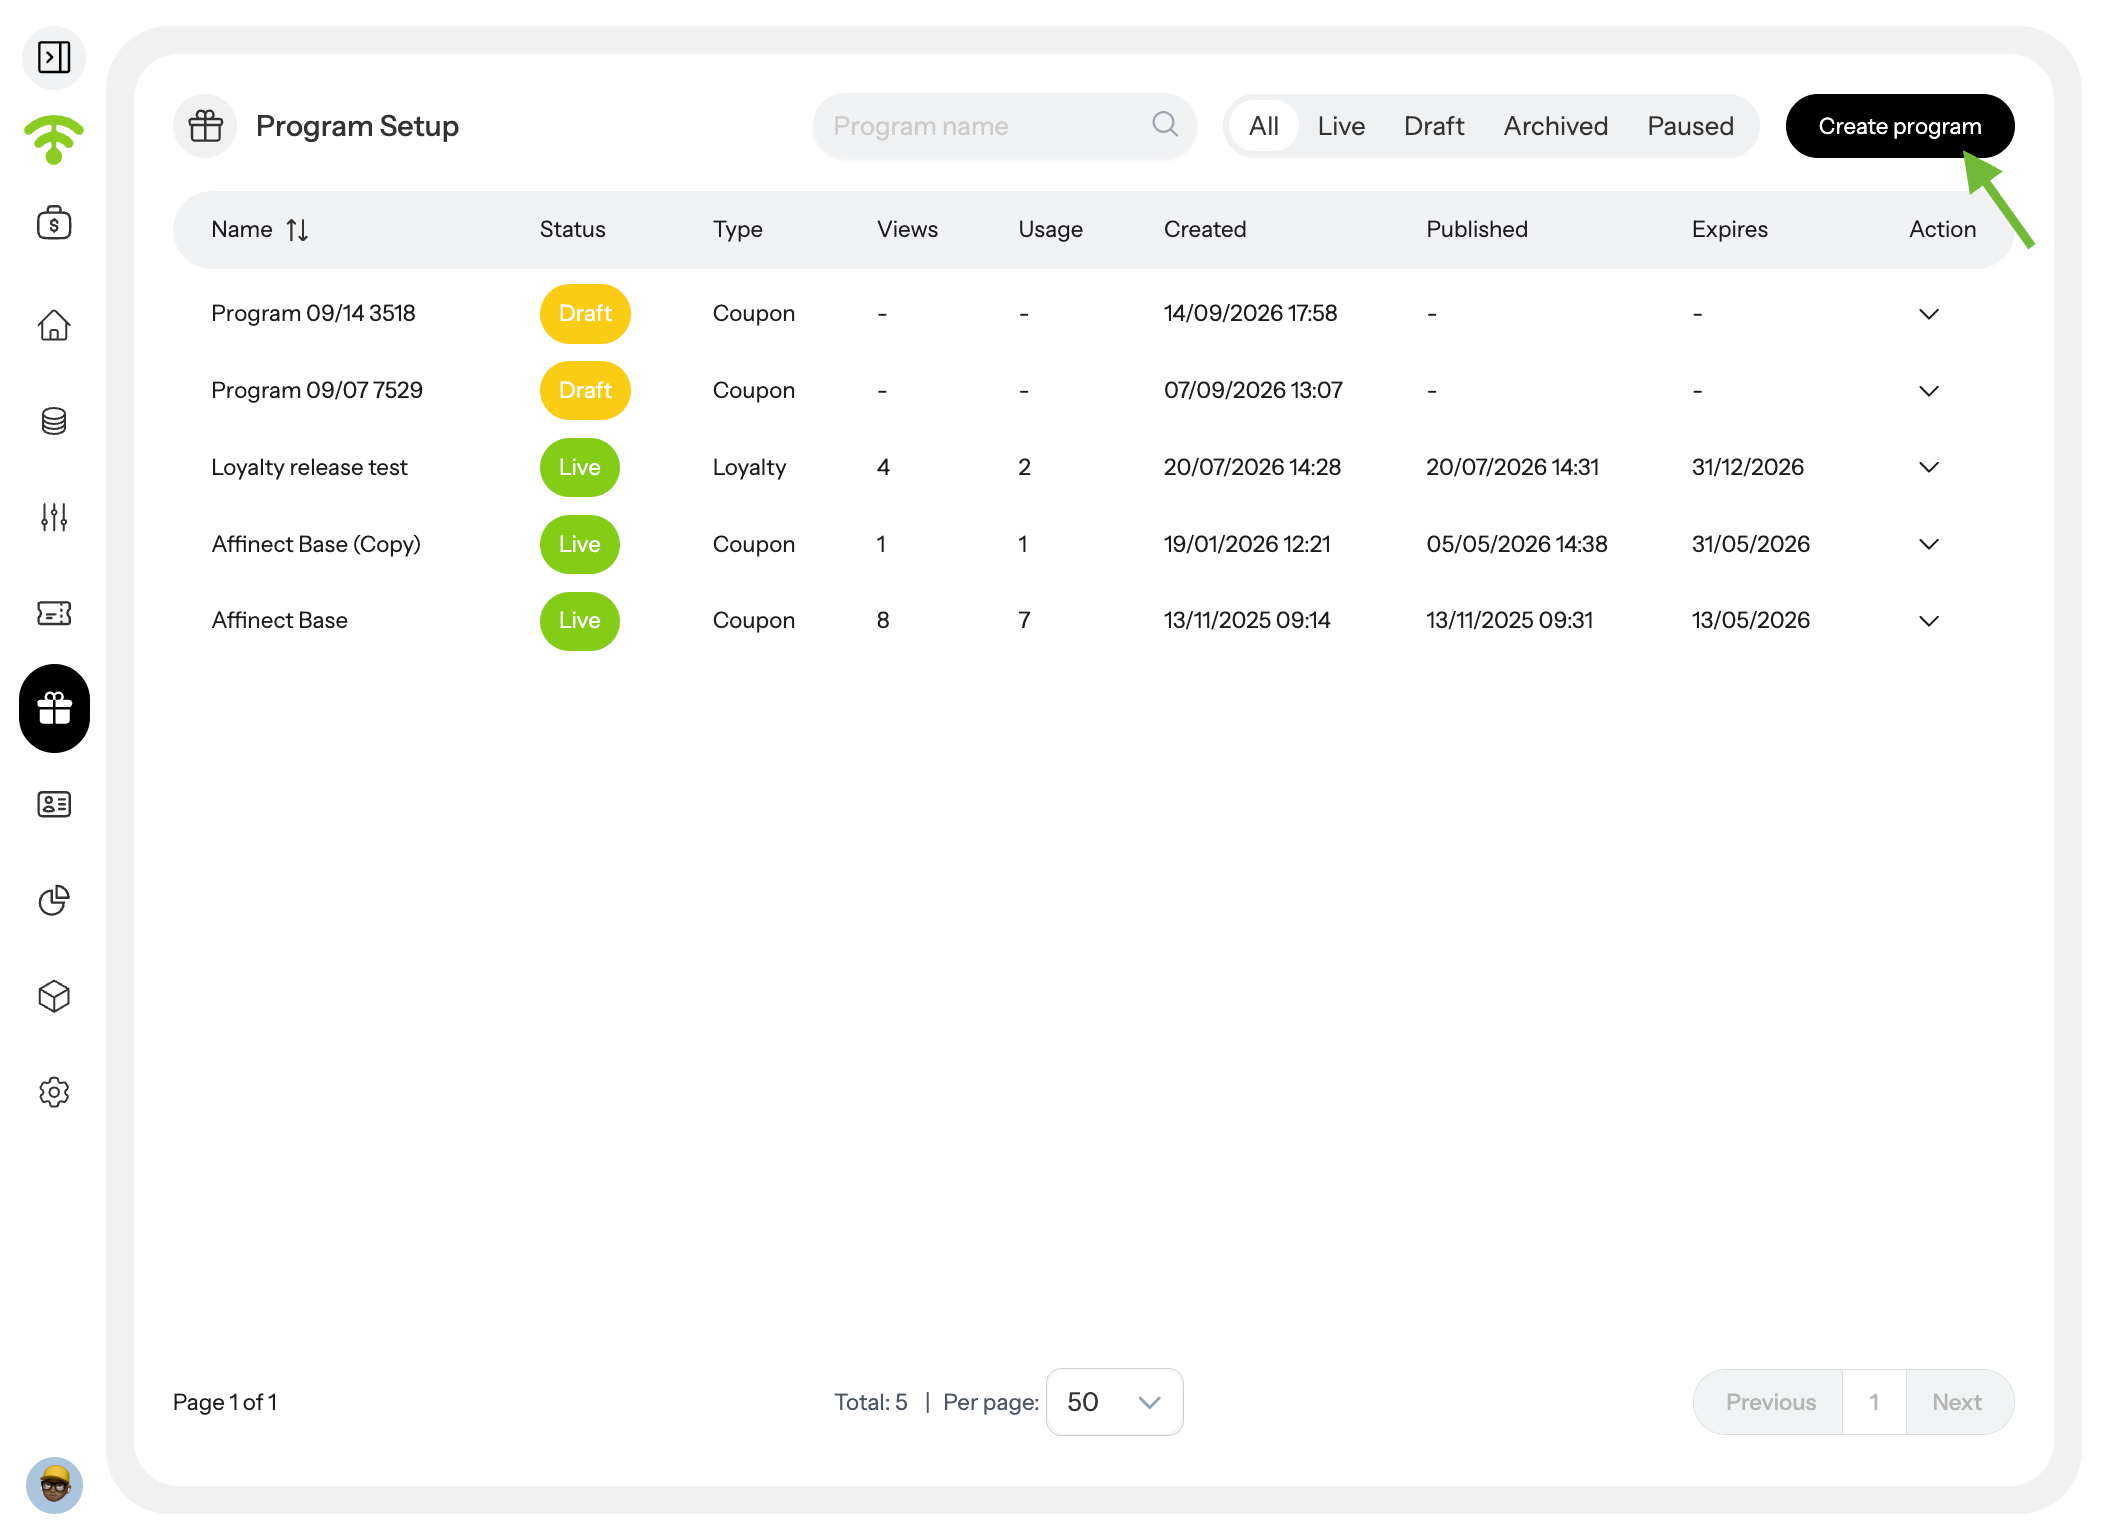Expand actions for Program 09/14 3518
This screenshot has height=1540, width=2108.
click(x=1929, y=314)
